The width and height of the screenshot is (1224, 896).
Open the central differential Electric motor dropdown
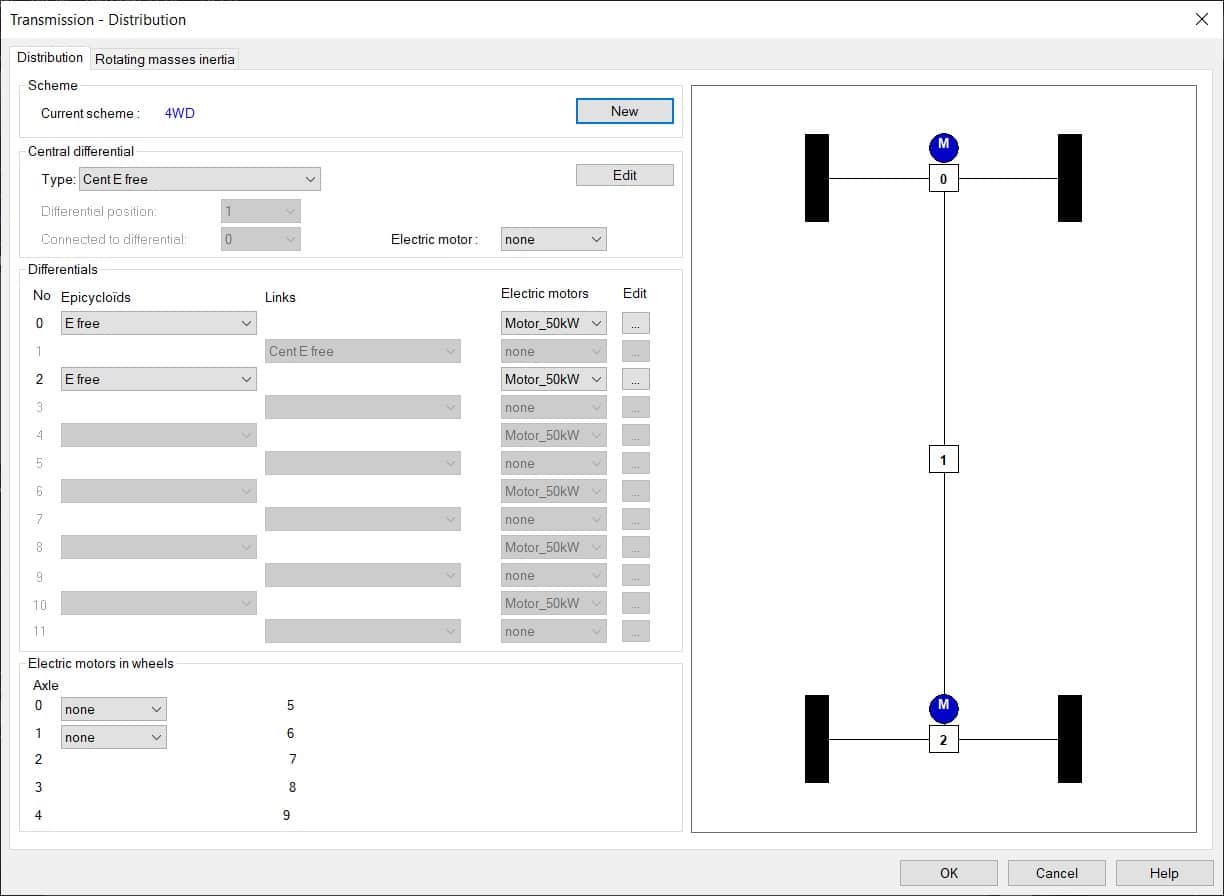point(553,239)
